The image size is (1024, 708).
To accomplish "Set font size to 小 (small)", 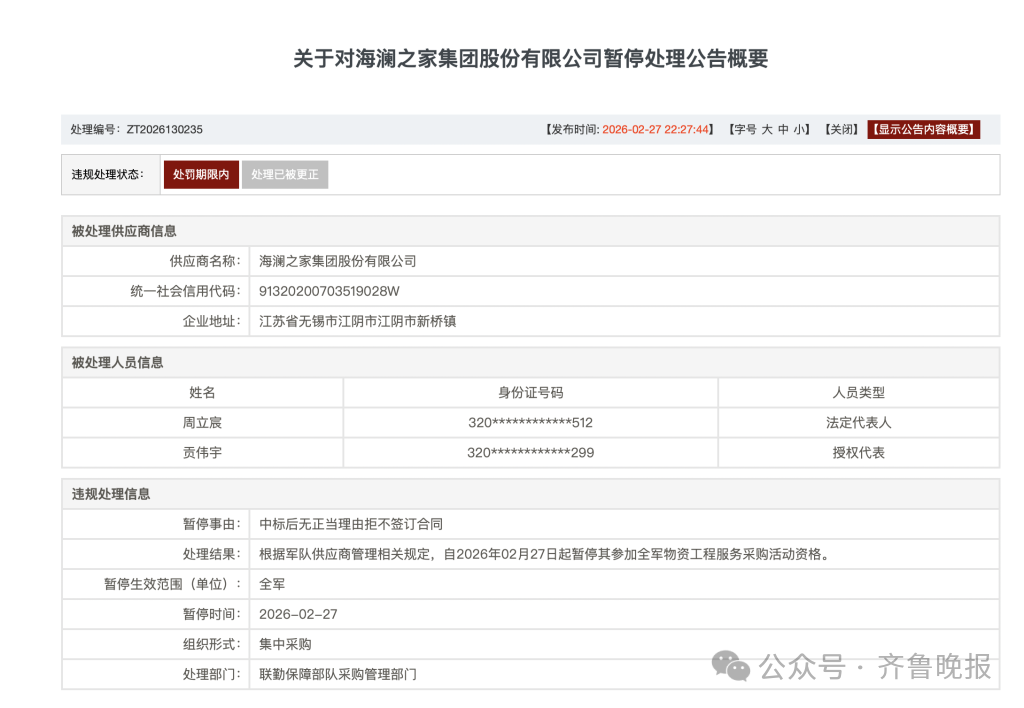I will point(801,130).
